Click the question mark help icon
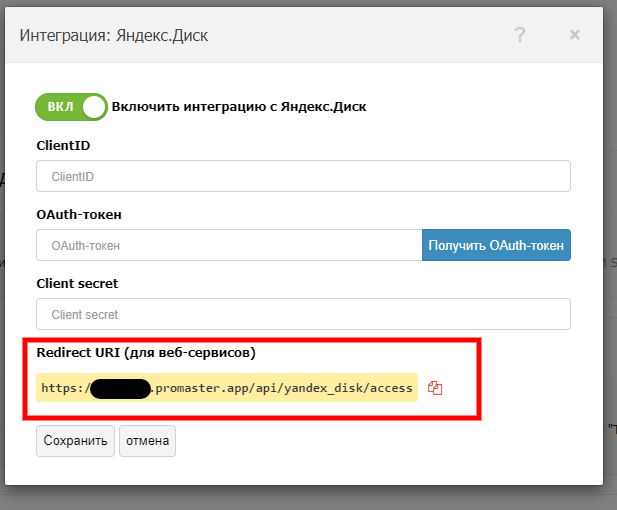Viewport: 617px width, 510px height. coord(520,35)
